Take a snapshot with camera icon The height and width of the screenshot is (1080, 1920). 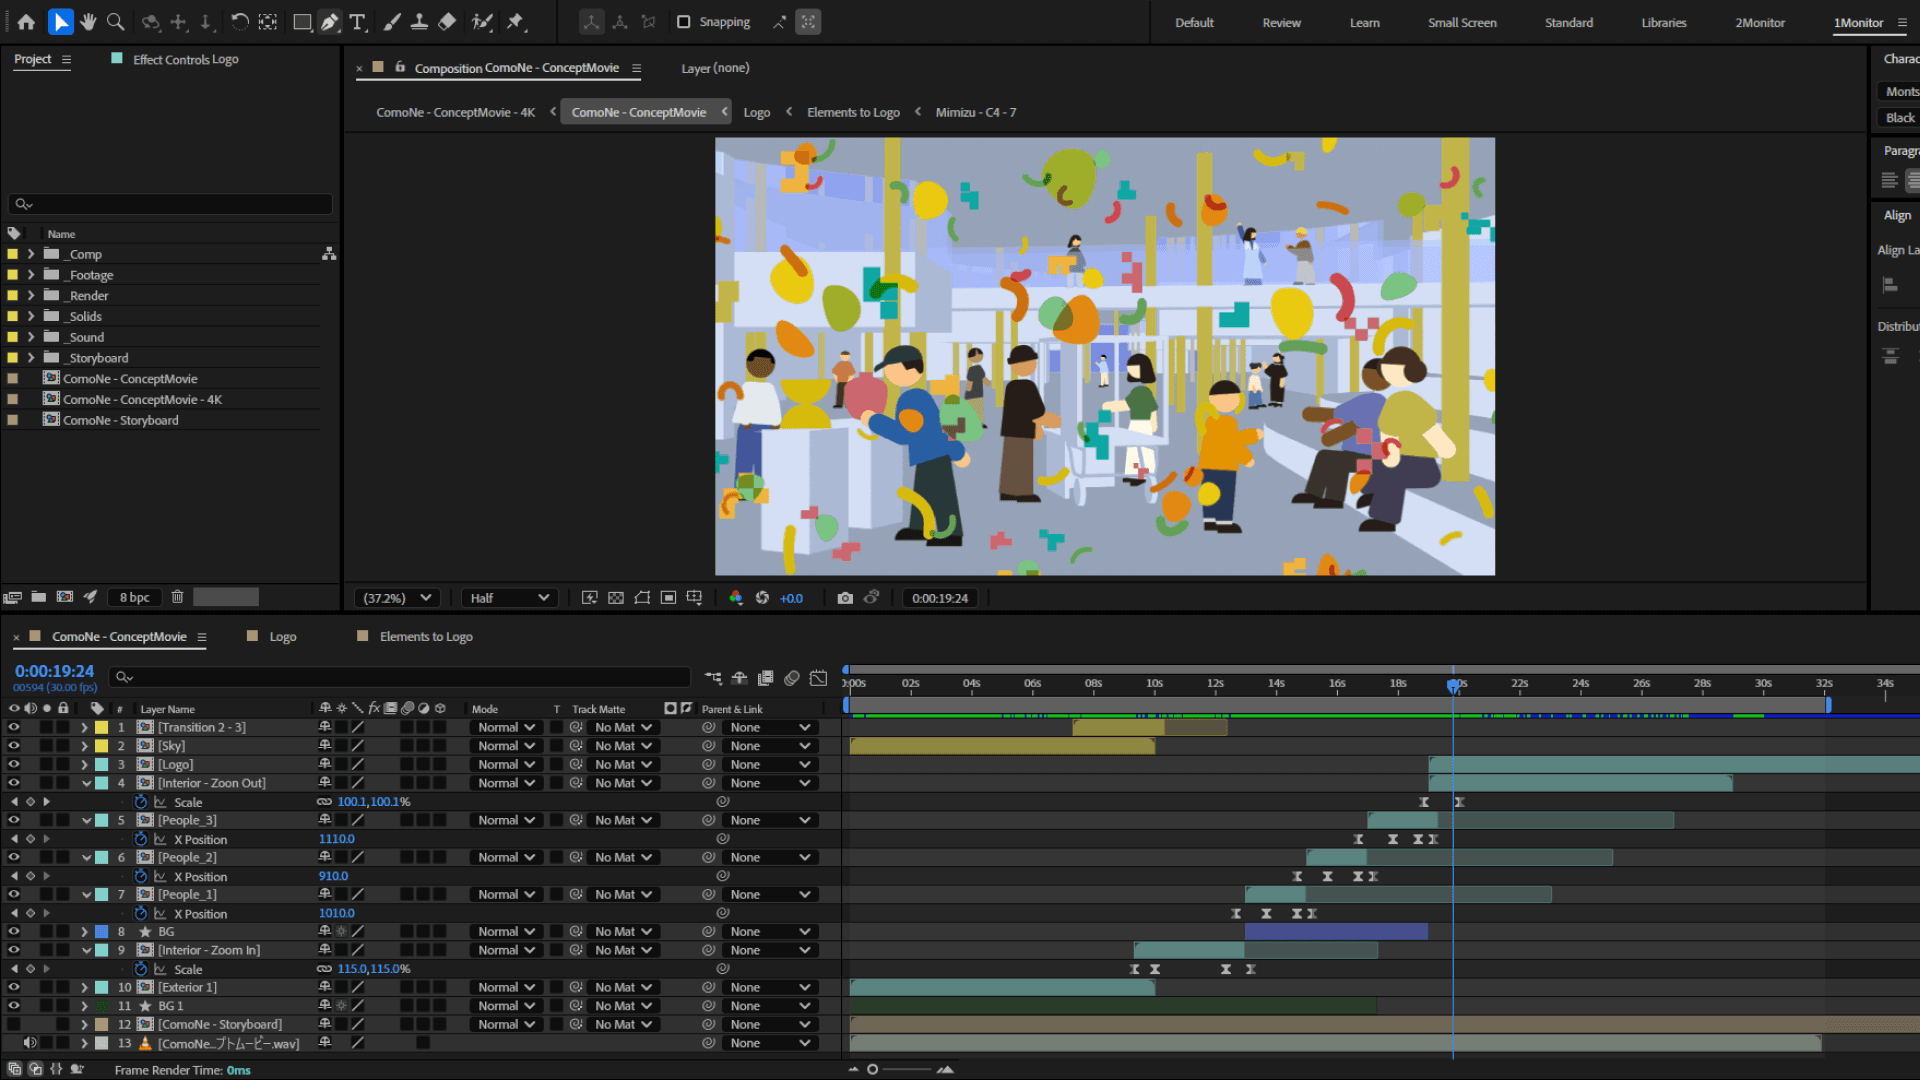[845, 598]
